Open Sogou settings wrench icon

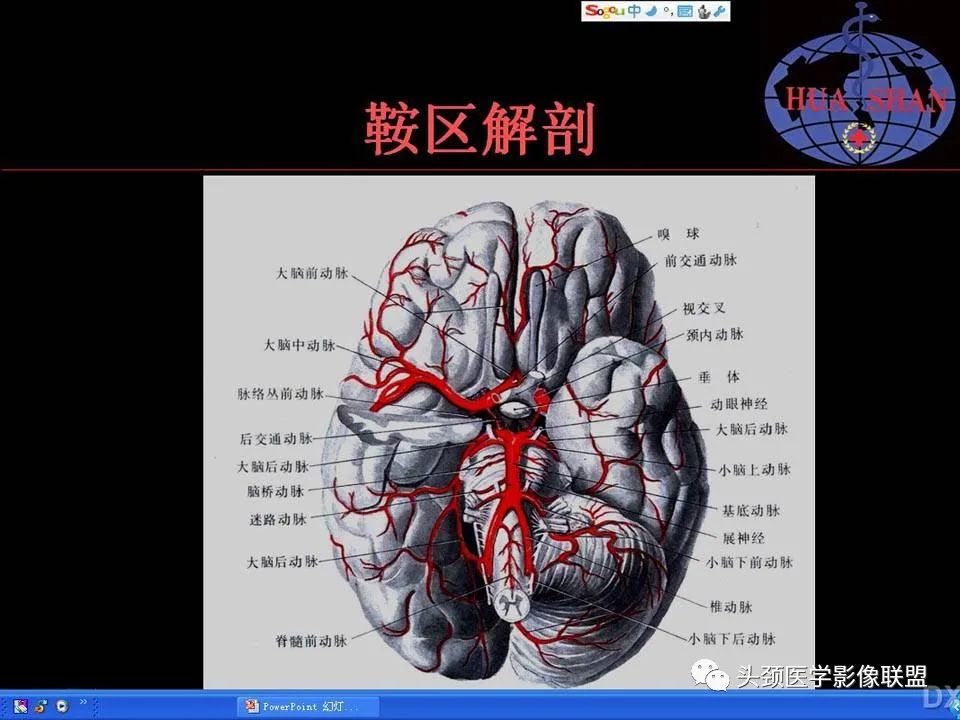pyautogui.click(x=719, y=12)
